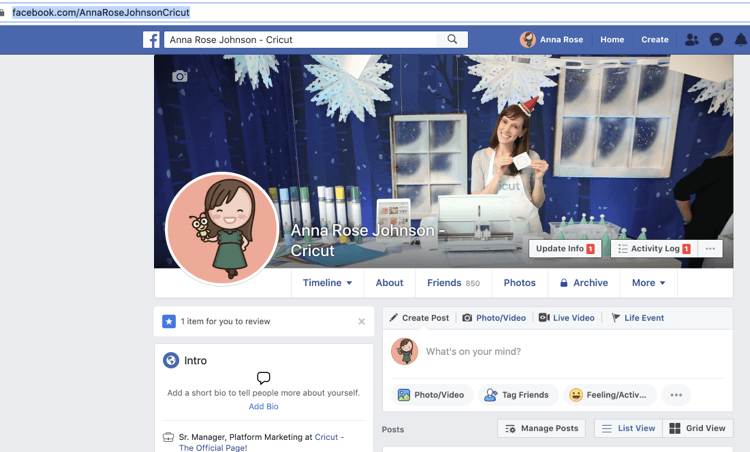Click the speech bubble bio icon
This screenshot has width=750, height=452.
click(264, 378)
